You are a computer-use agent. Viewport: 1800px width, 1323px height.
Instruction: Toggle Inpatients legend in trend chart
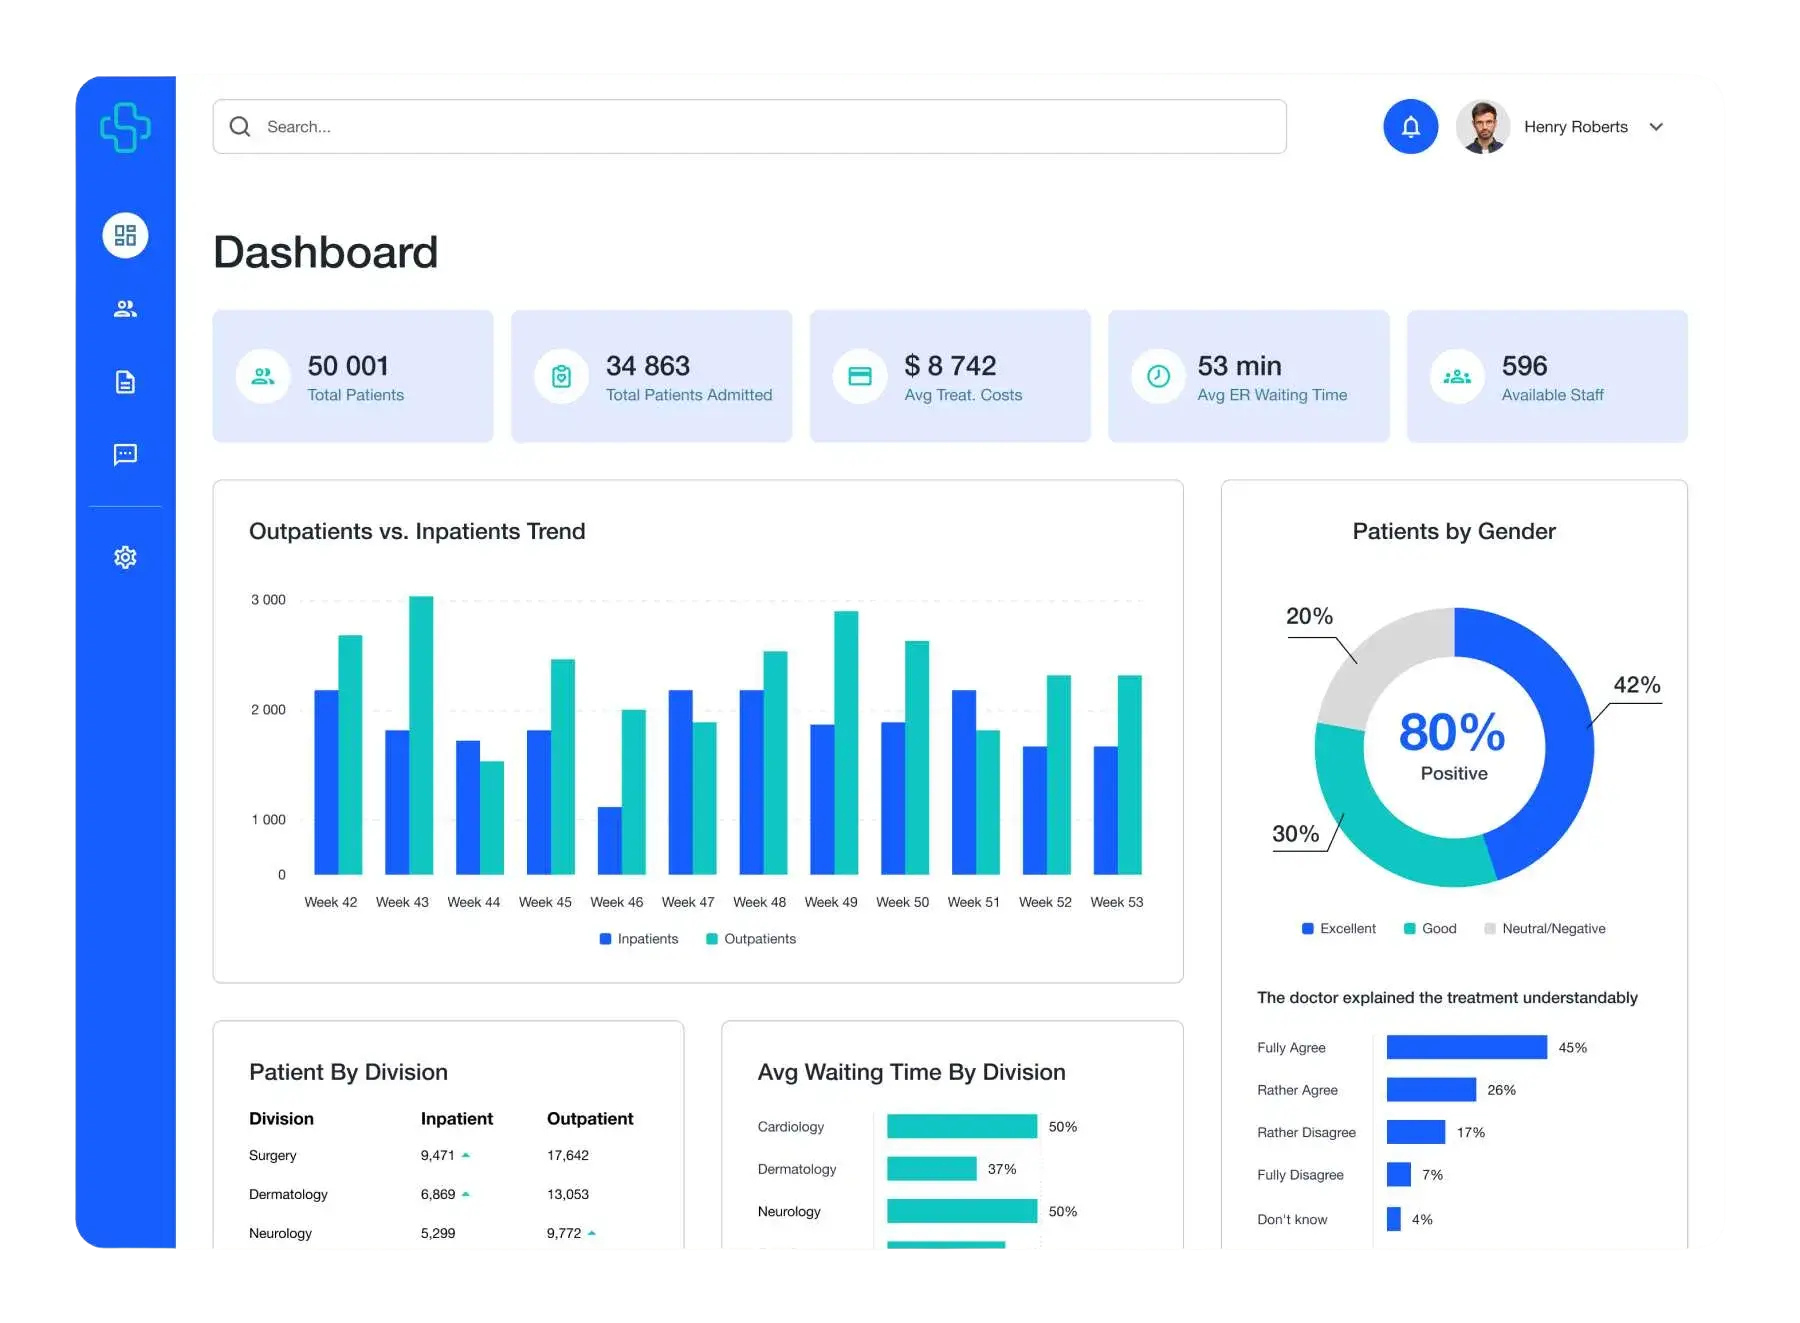coord(638,938)
